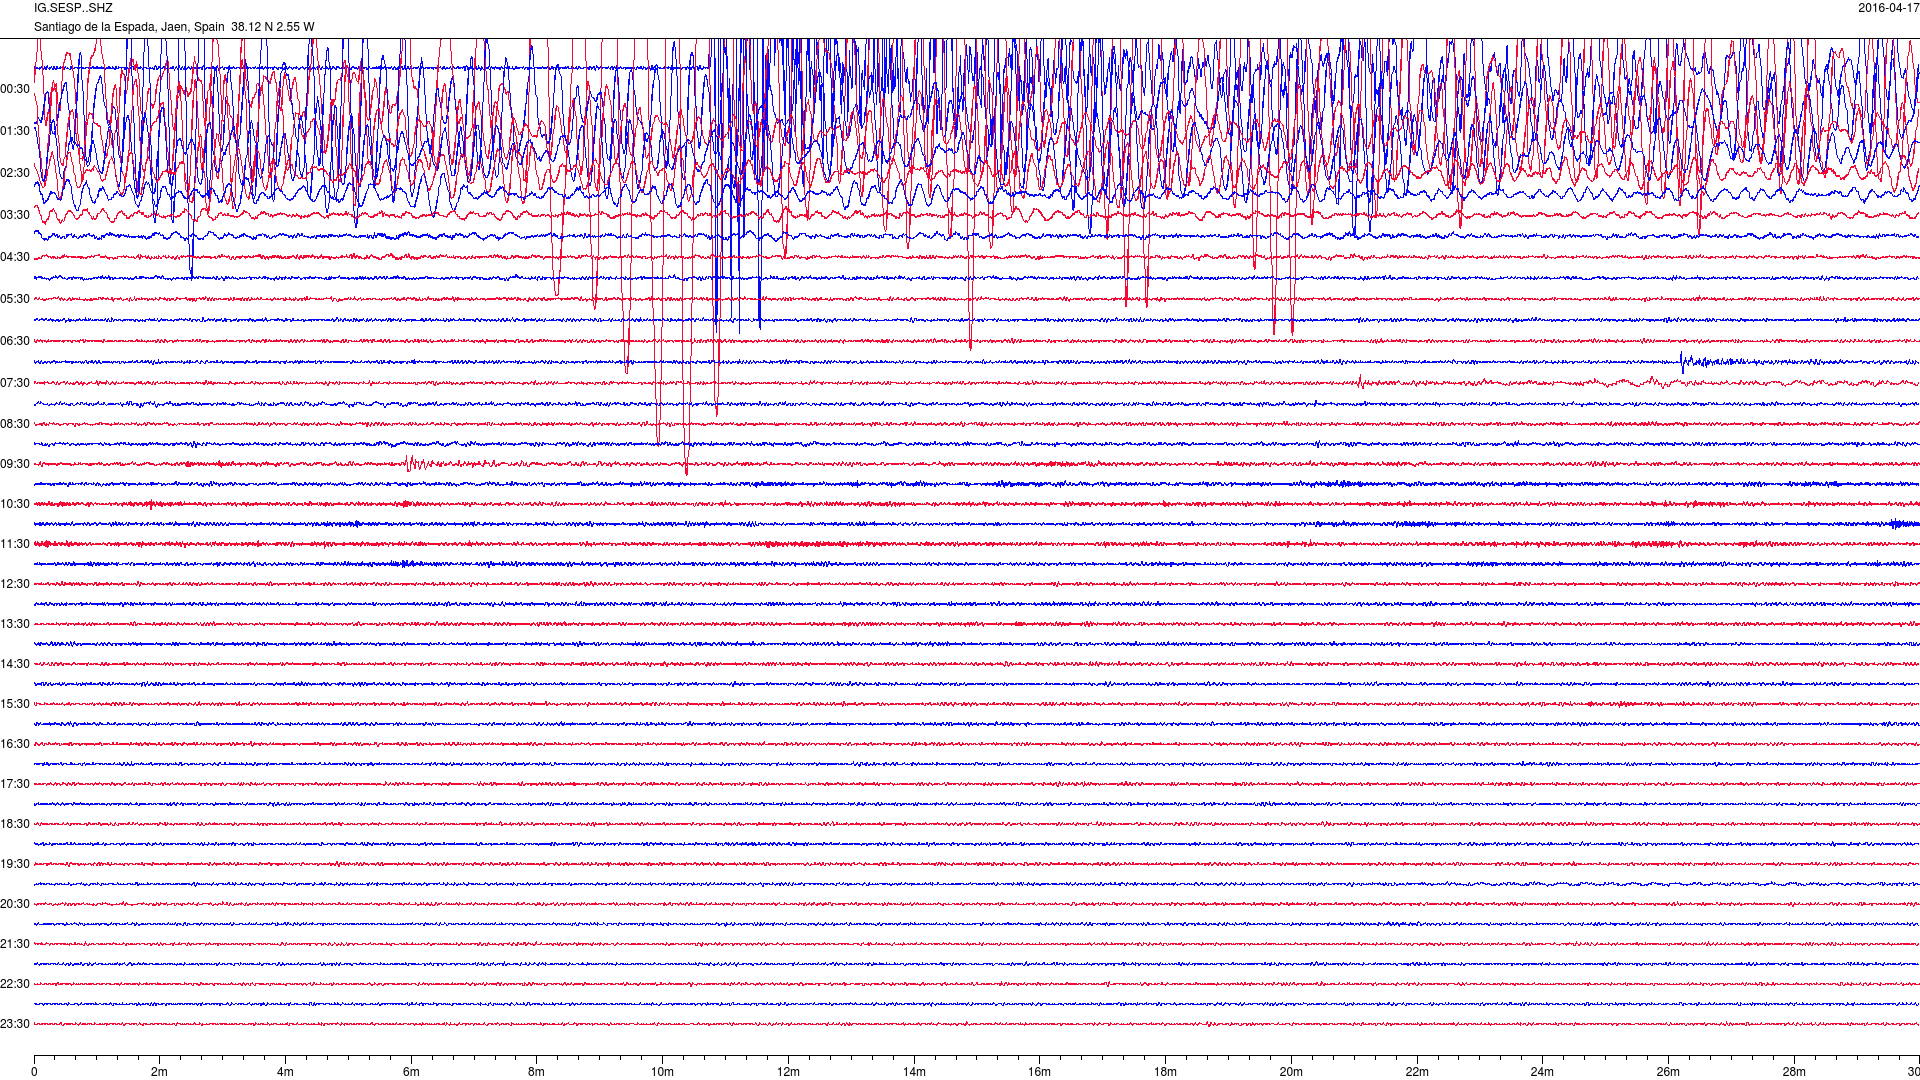Click the 2m tick label on the time axis
The image size is (1920, 1080).
(160, 1072)
